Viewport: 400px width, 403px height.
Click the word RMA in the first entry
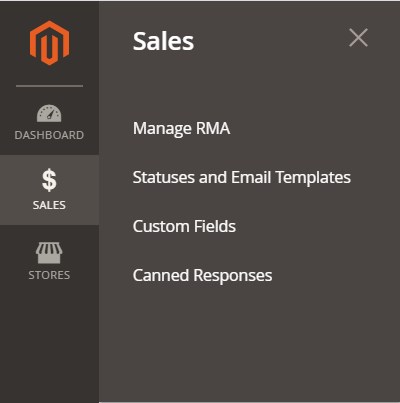pyautogui.click(x=213, y=128)
